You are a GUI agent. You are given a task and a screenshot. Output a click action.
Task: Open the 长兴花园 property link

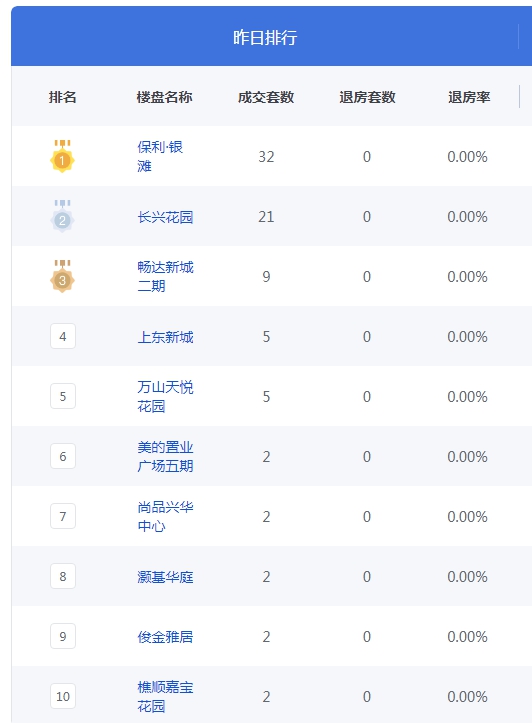165,217
